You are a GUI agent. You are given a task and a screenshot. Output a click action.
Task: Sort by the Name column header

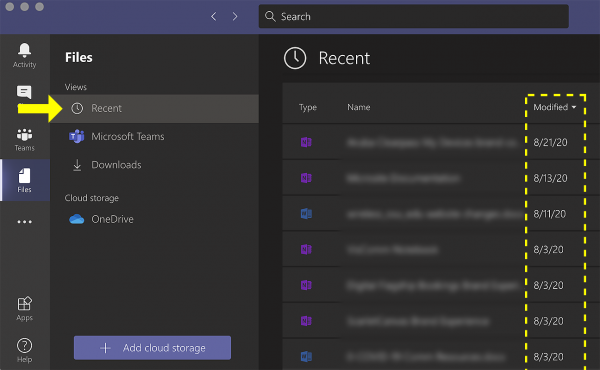tap(359, 107)
